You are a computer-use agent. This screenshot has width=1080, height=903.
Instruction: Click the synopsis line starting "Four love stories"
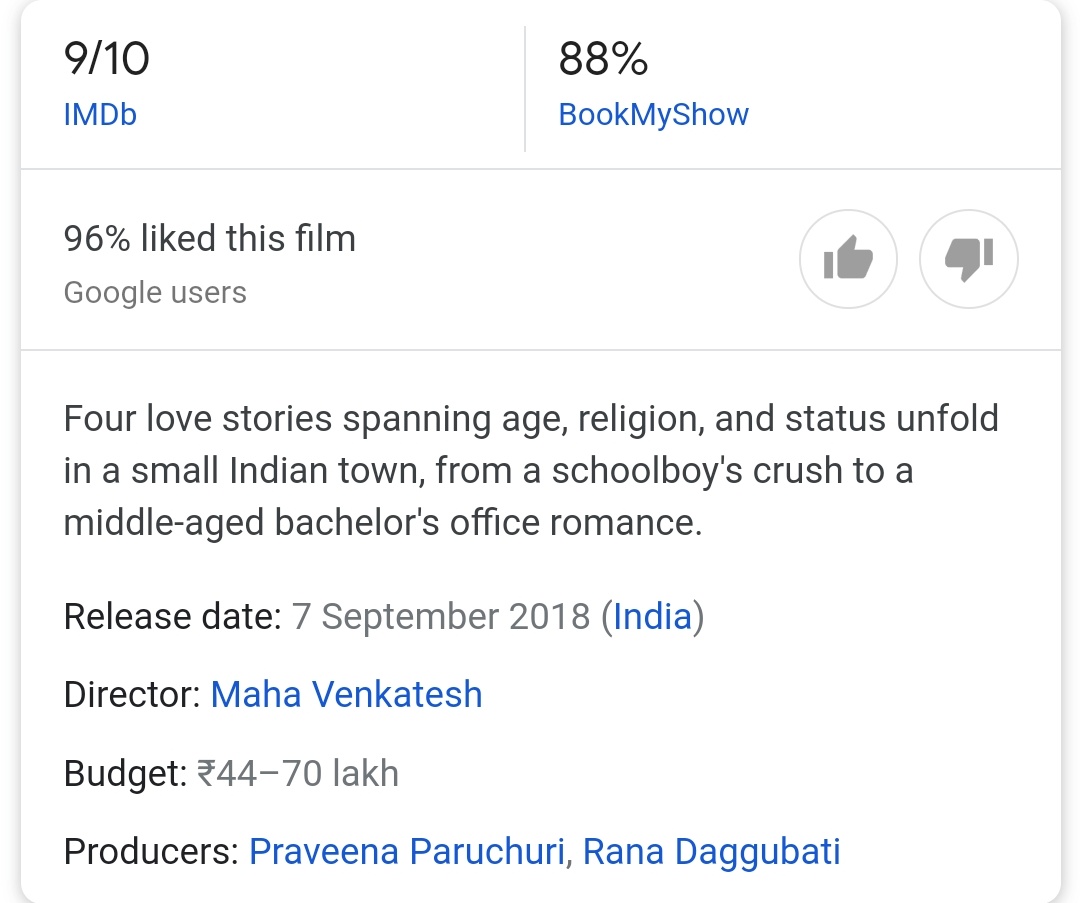(530, 417)
